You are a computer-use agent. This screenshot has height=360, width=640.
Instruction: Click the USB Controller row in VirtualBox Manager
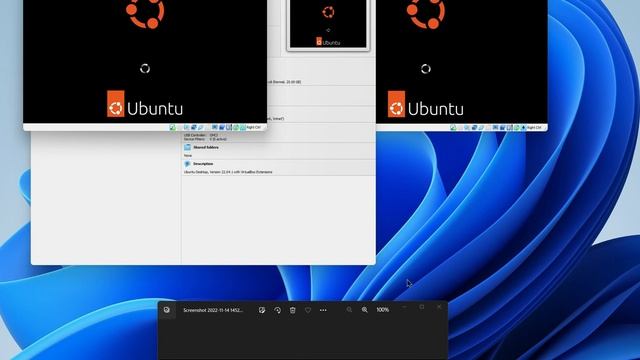[x=201, y=135]
